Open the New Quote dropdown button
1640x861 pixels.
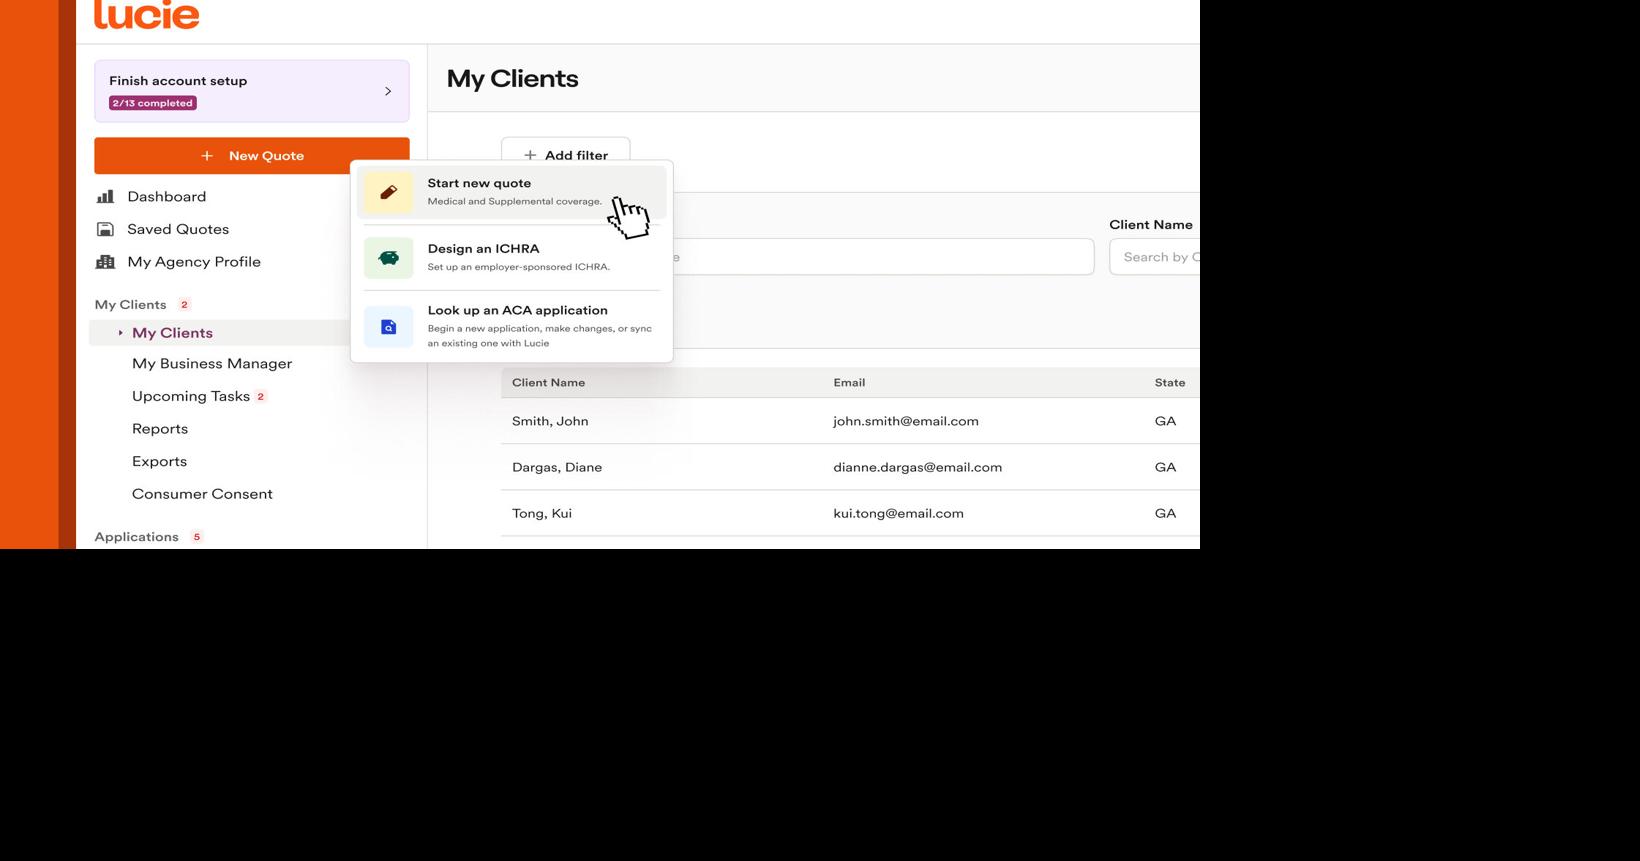(252, 156)
